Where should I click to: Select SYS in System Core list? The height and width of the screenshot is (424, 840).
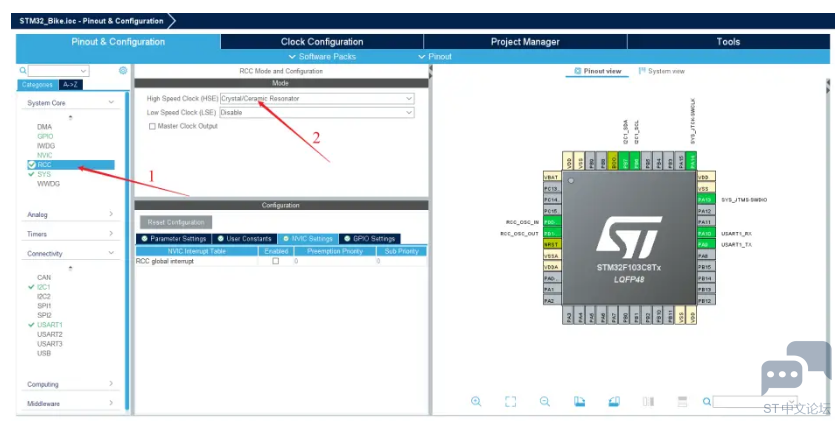(44, 174)
